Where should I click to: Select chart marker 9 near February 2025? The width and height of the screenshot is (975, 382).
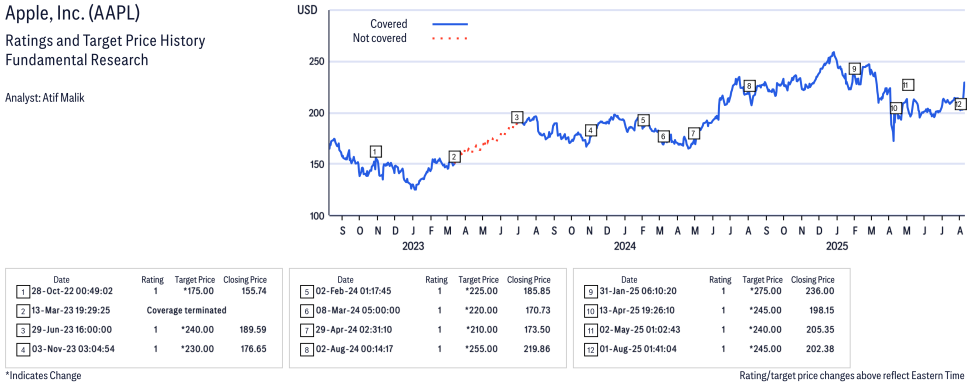pyautogui.click(x=854, y=68)
